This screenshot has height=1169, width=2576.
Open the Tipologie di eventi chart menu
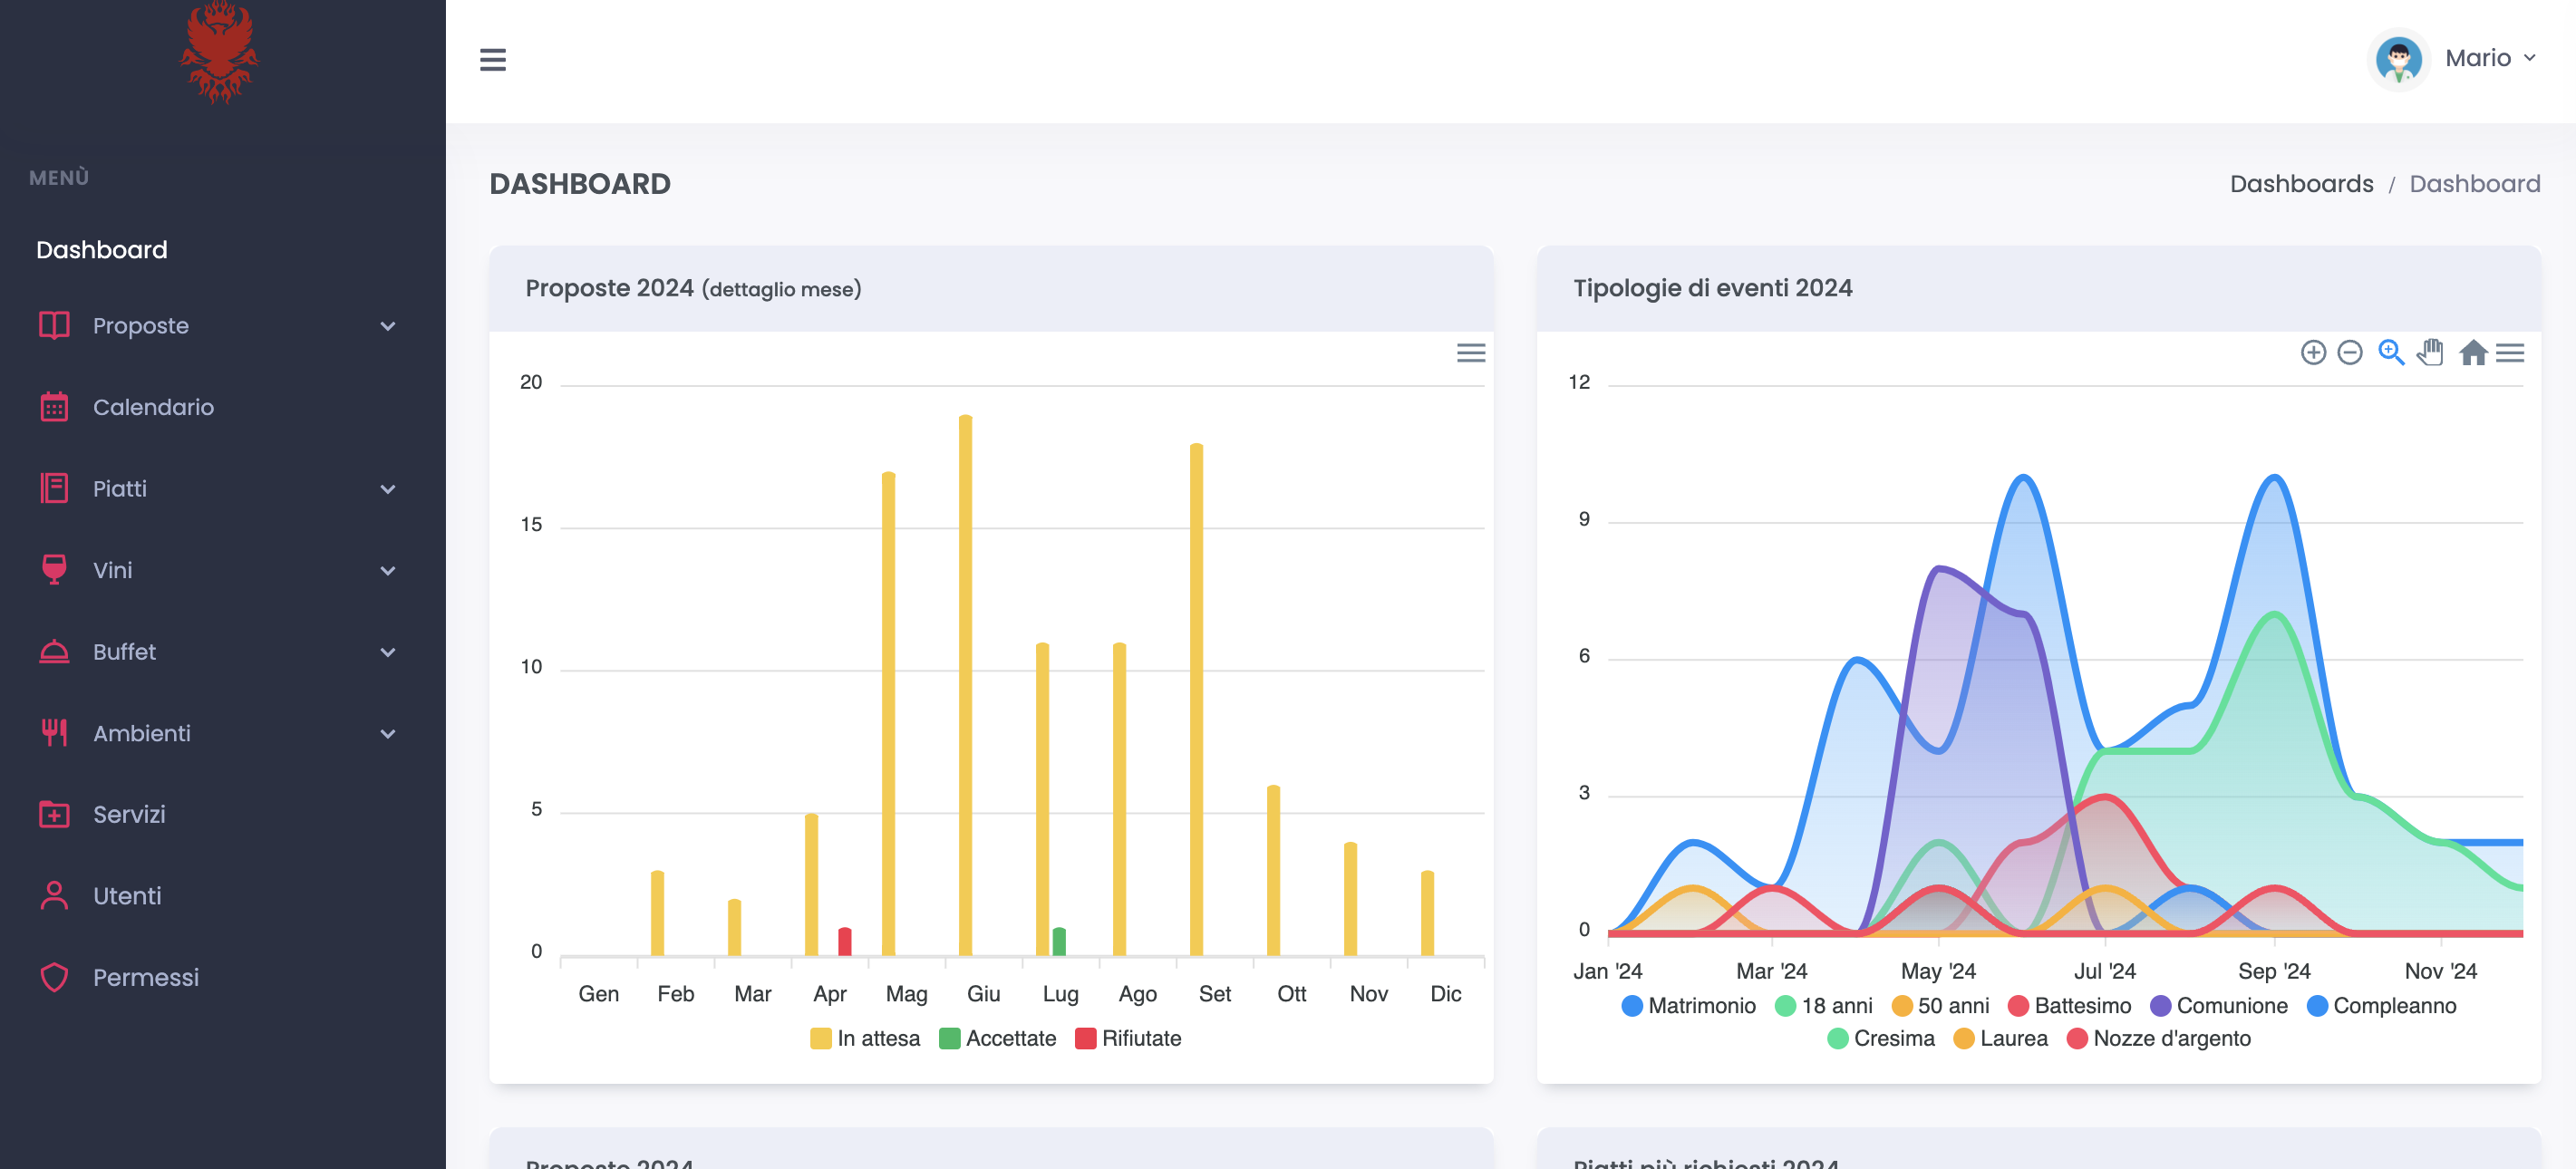pos(2510,353)
